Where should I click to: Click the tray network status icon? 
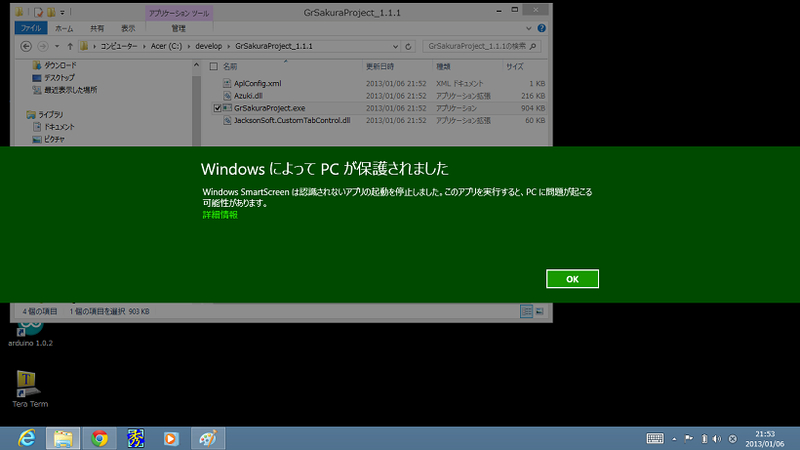tap(733, 438)
